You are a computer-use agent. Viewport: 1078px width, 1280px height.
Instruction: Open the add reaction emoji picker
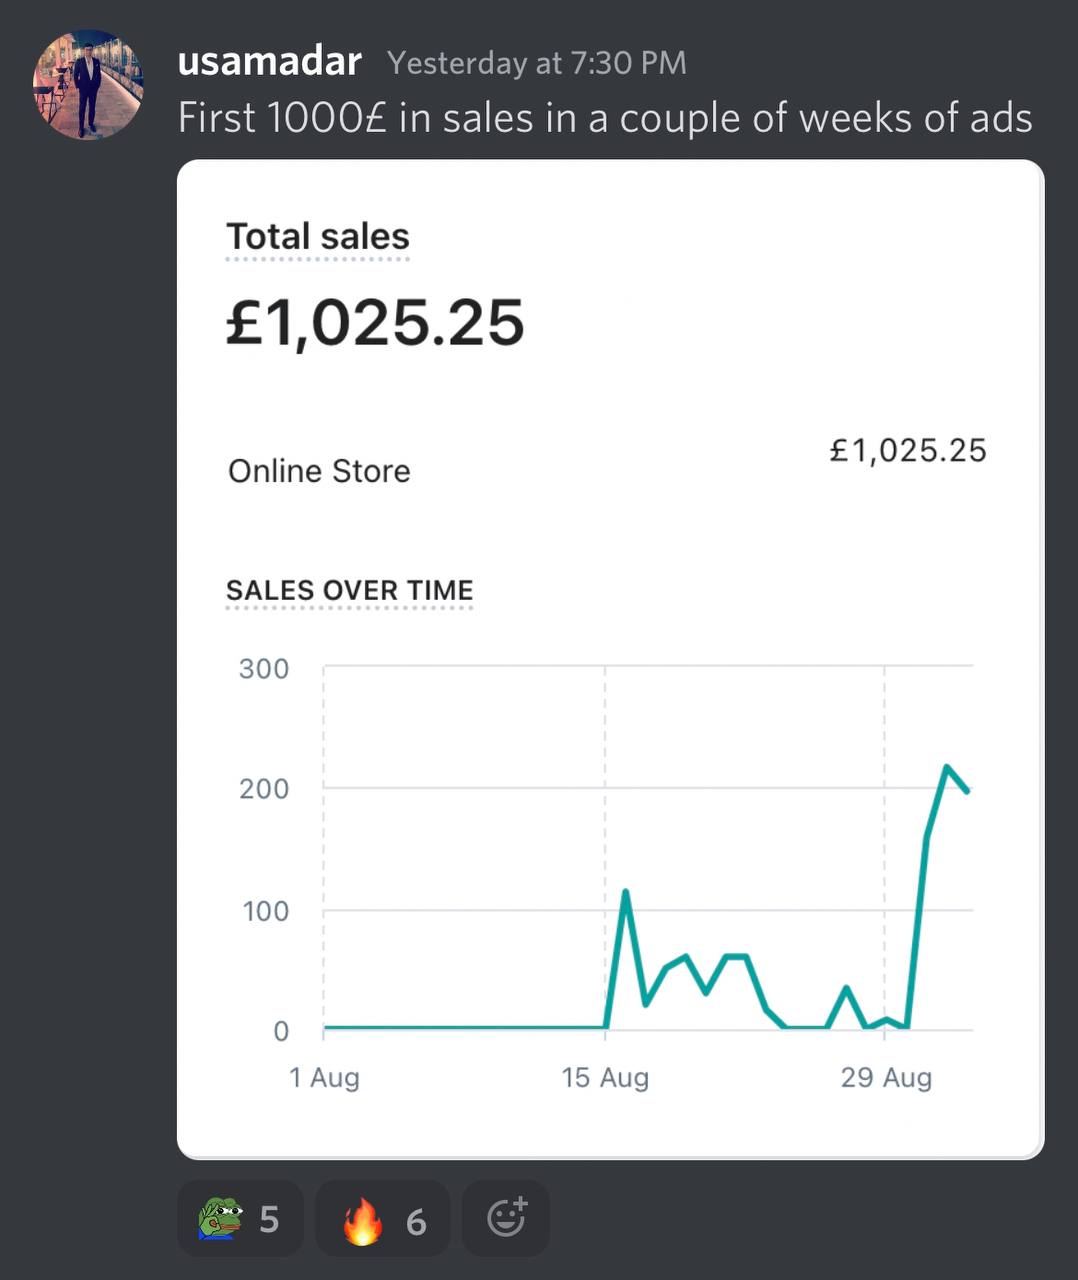tap(506, 1219)
